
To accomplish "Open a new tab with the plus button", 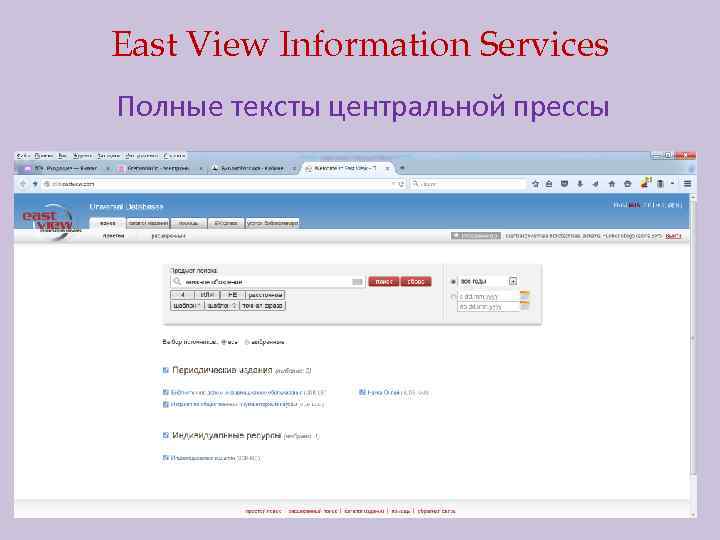I will [402, 168].
